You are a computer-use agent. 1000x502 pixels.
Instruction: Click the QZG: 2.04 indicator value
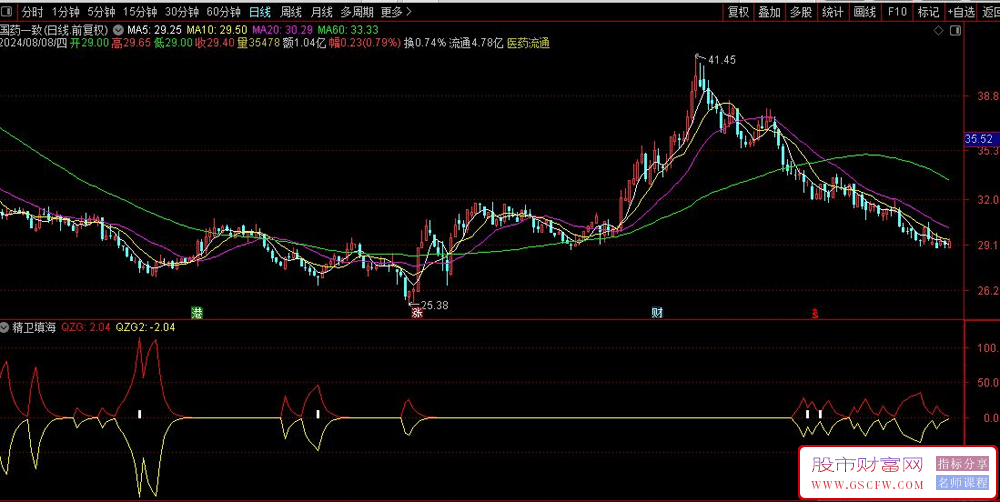(86, 327)
